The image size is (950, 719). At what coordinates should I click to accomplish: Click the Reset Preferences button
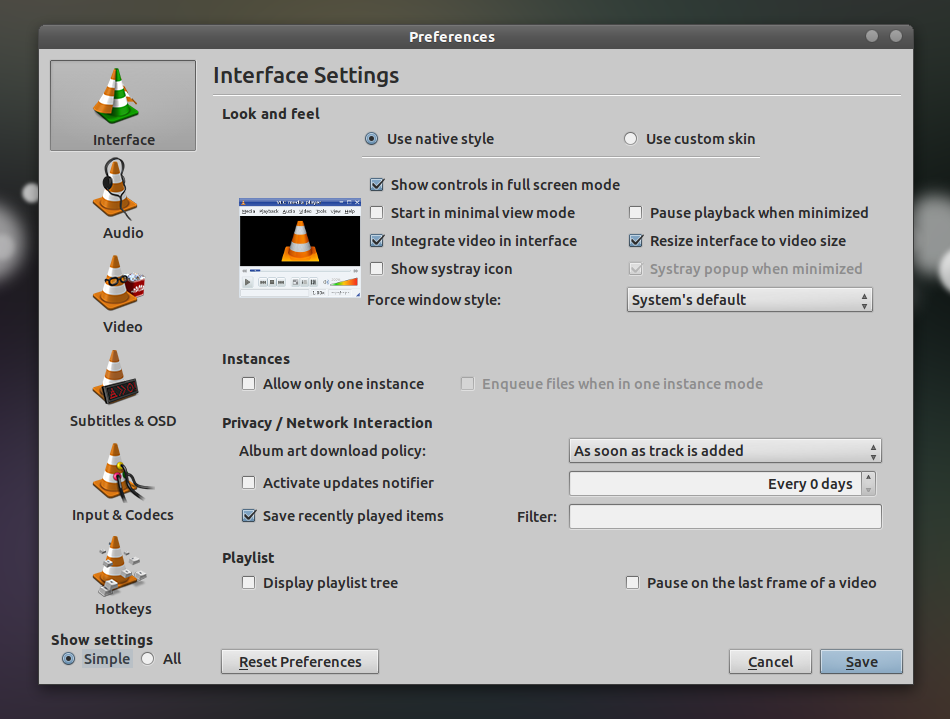tap(299, 661)
